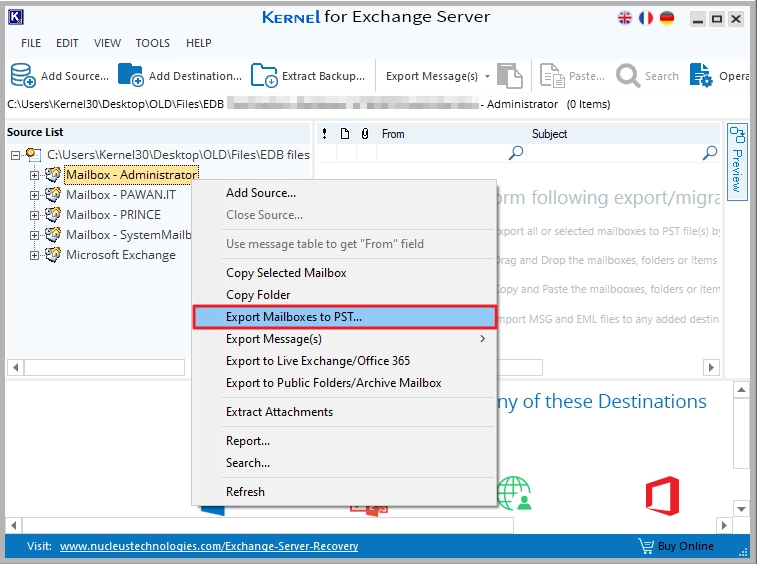Screen dimensions: 757x564
Task: Switch language to English flag
Action: [625, 18]
